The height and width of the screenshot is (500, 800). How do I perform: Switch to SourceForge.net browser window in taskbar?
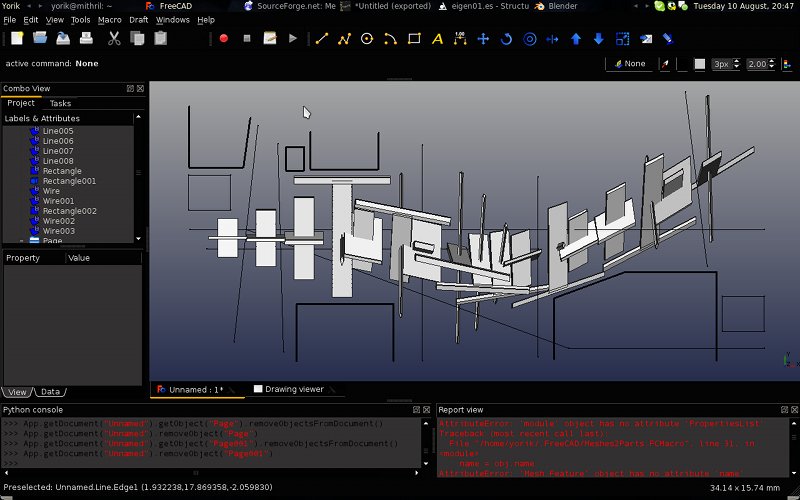[290, 6]
